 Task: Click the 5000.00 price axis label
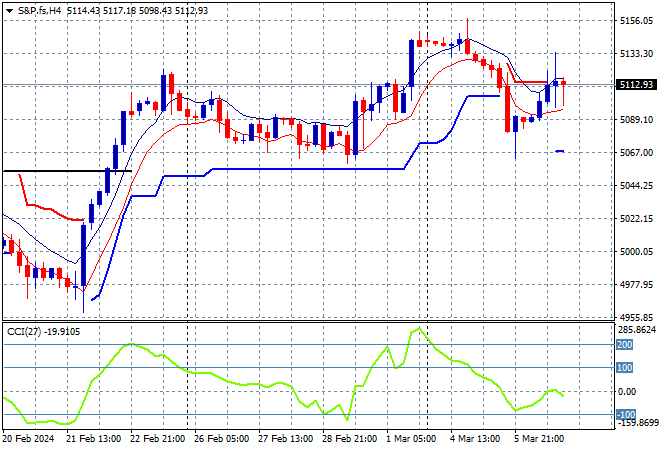pos(635,252)
